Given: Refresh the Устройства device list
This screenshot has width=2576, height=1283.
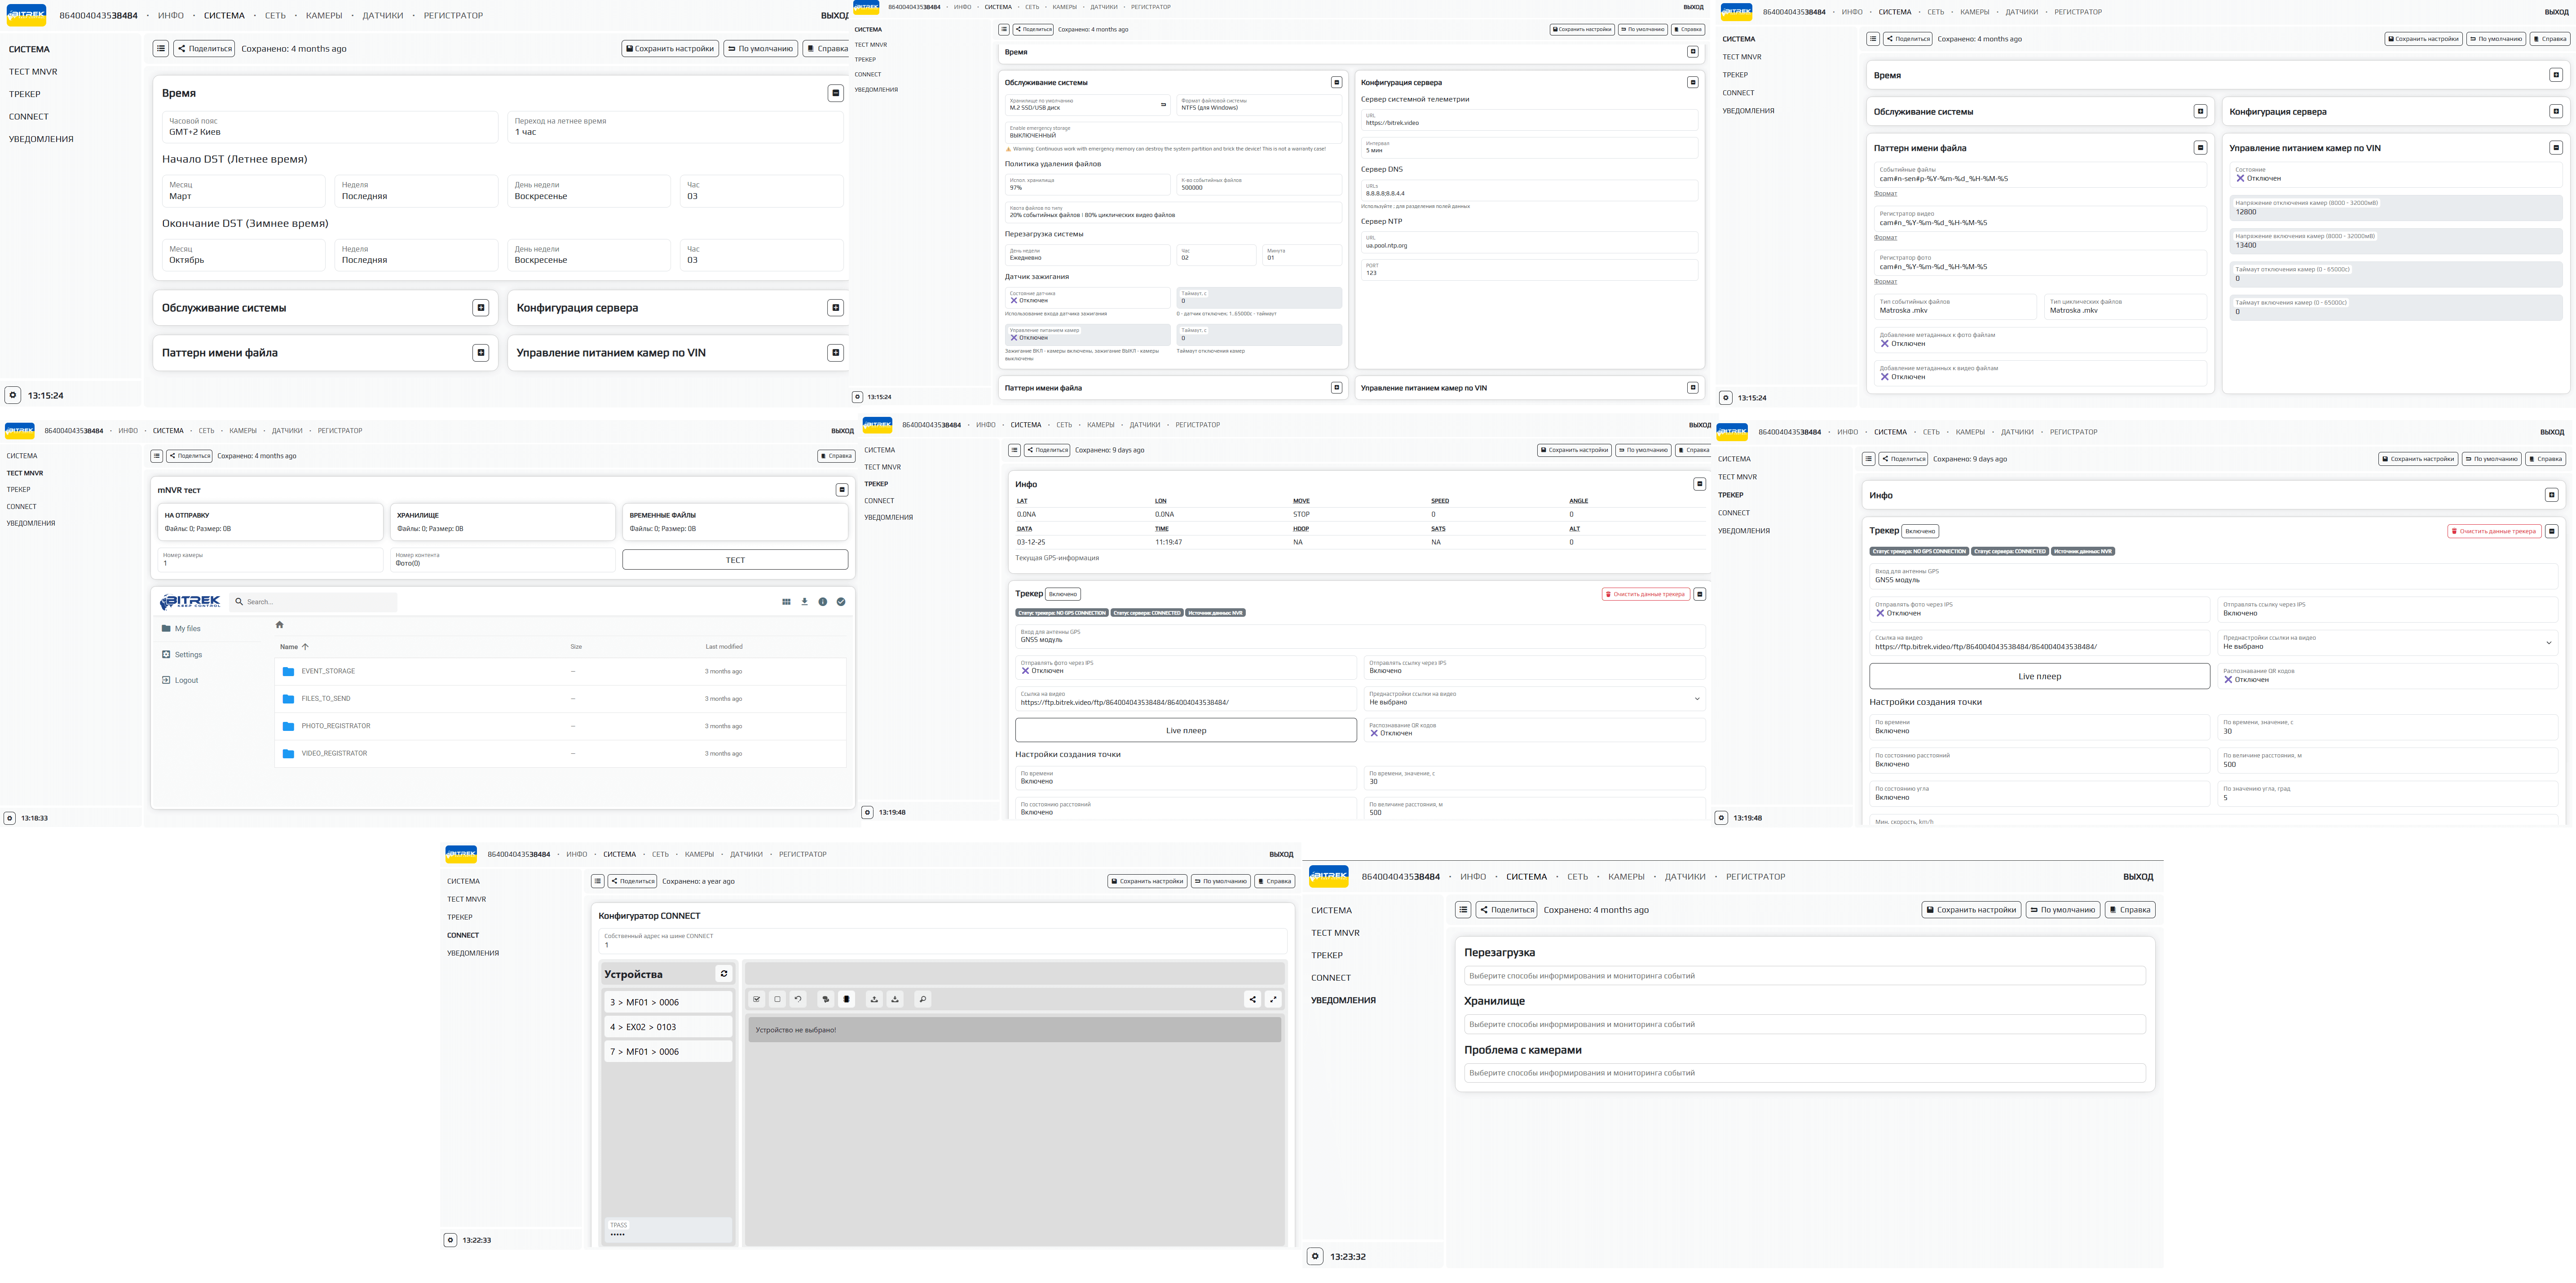Looking at the screenshot, I should click(724, 974).
